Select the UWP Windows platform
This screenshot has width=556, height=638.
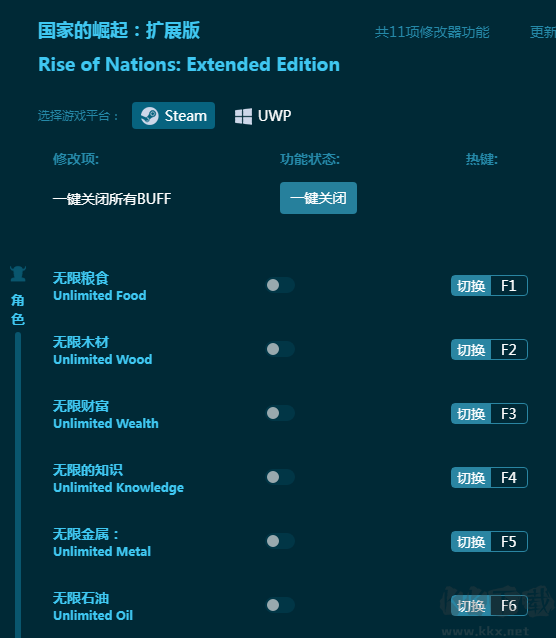263,116
